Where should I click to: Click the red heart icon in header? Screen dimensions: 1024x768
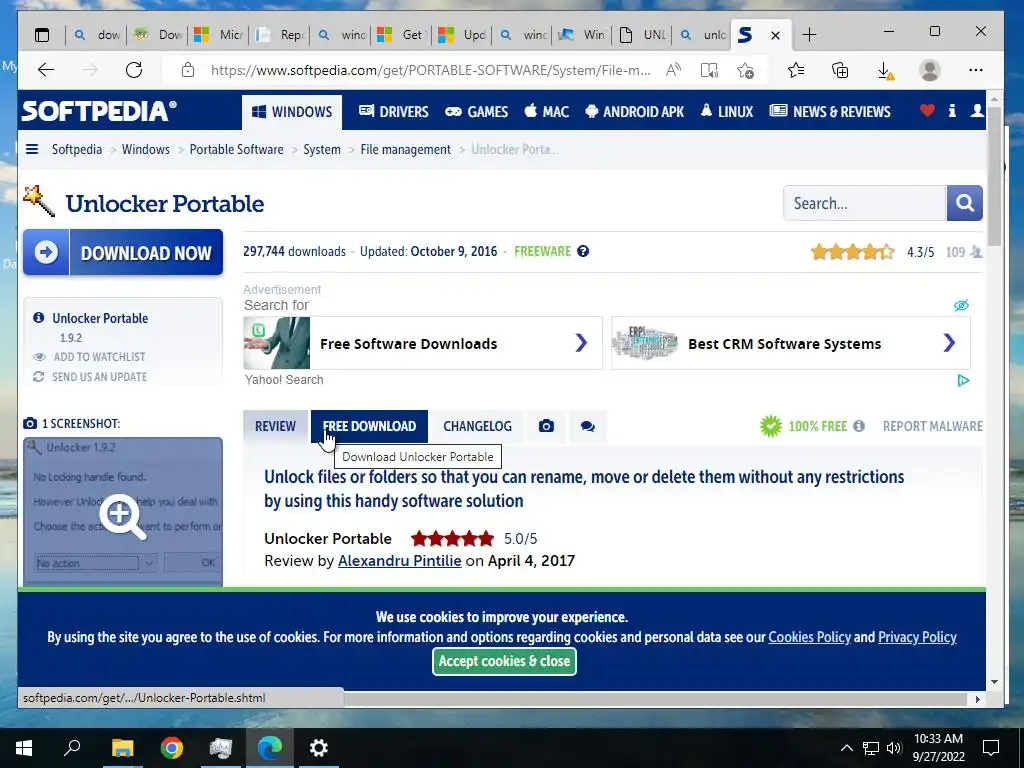click(x=927, y=111)
